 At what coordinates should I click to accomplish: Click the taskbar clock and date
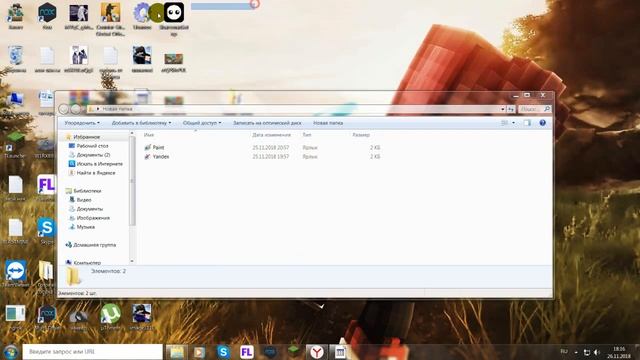coord(619,352)
